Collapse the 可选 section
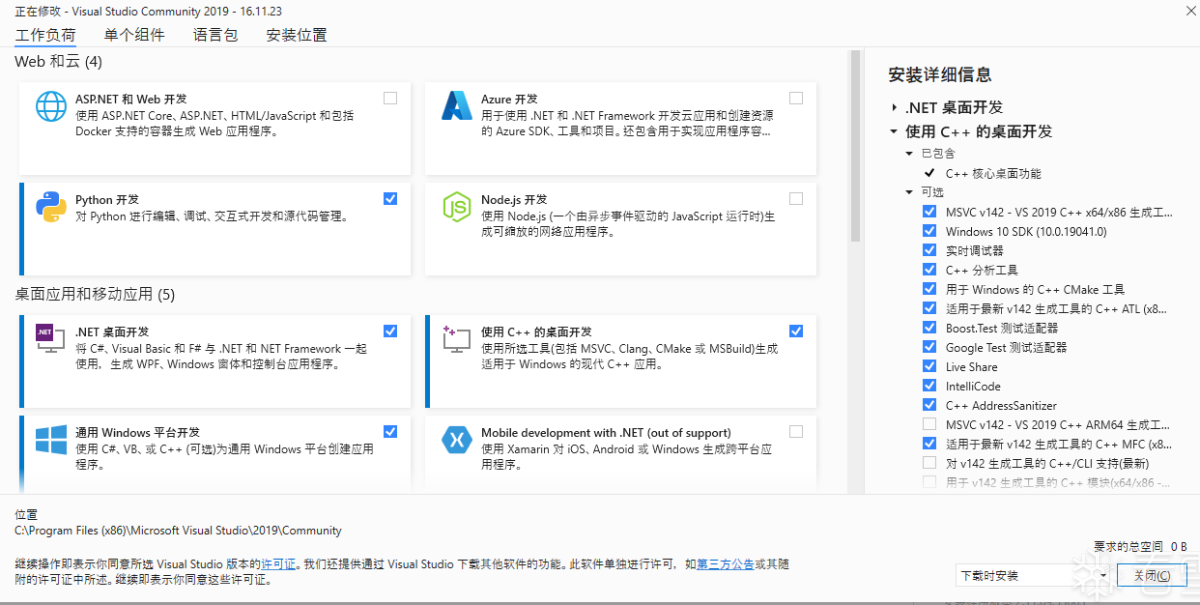This screenshot has height=605, width=1200. pos(909,192)
